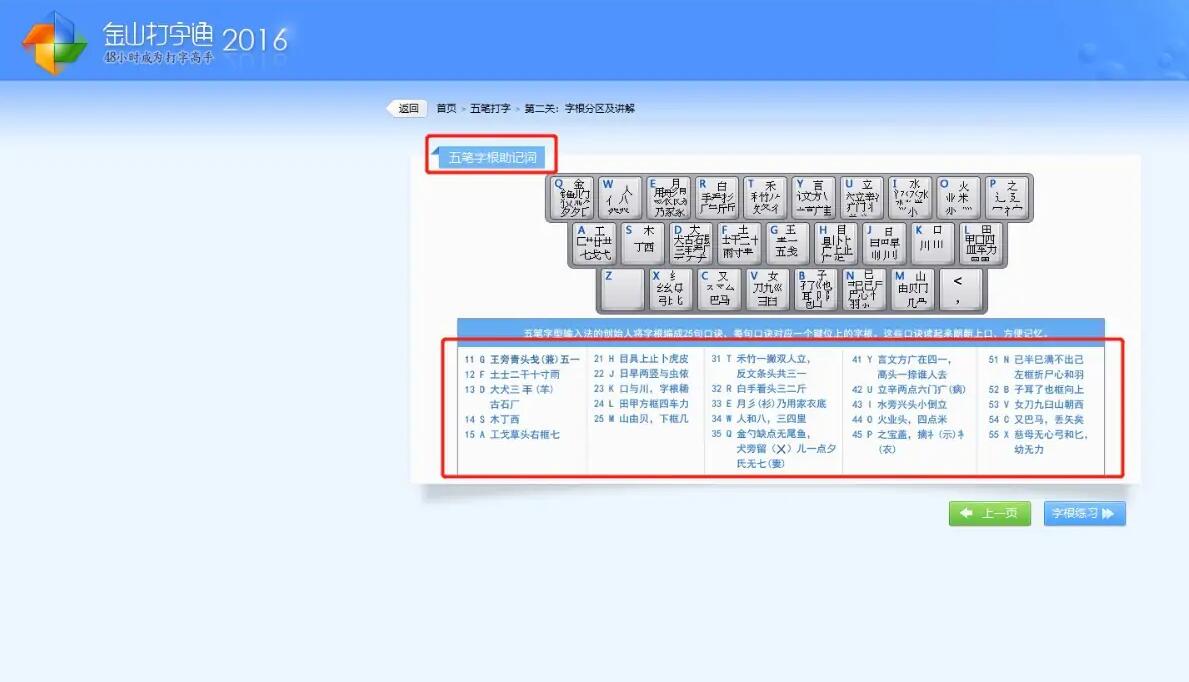Open the 五笔打字 breadcrumb link
The width and height of the screenshot is (1189, 682).
(490, 108)
